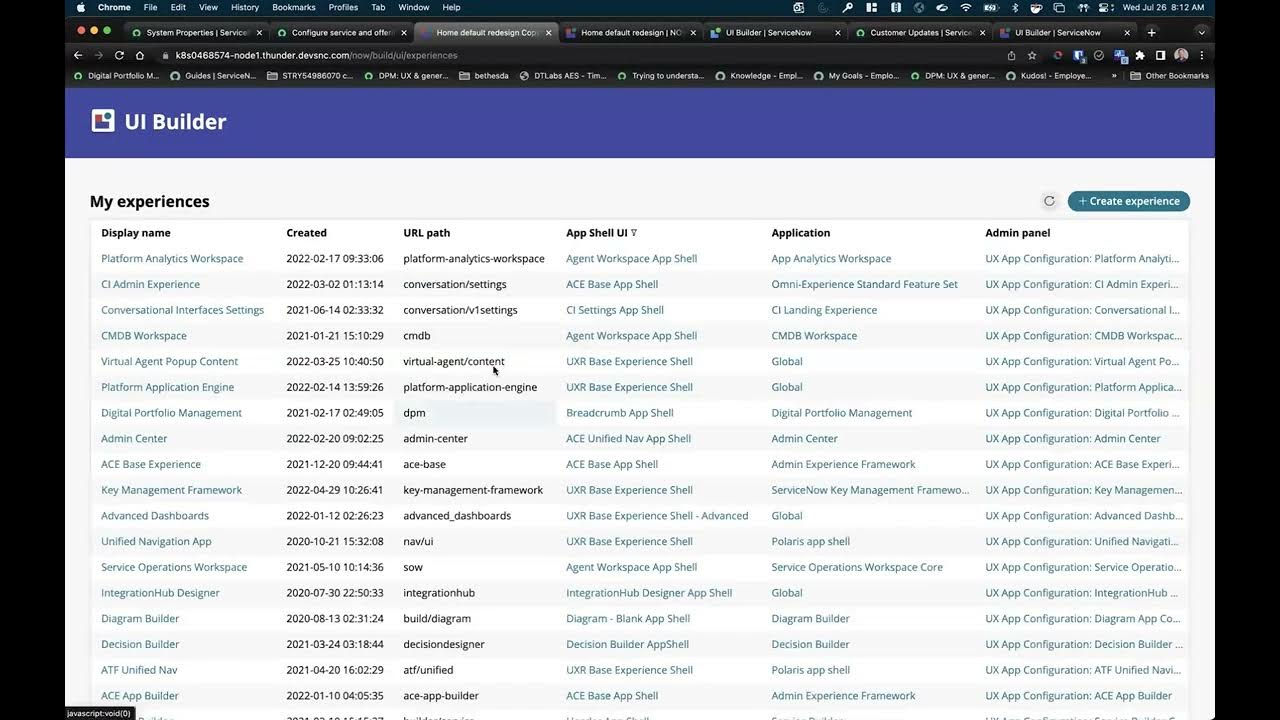
Task: Open the Chrome History menu
Action: pyautogui.click(x=245, y=7)
